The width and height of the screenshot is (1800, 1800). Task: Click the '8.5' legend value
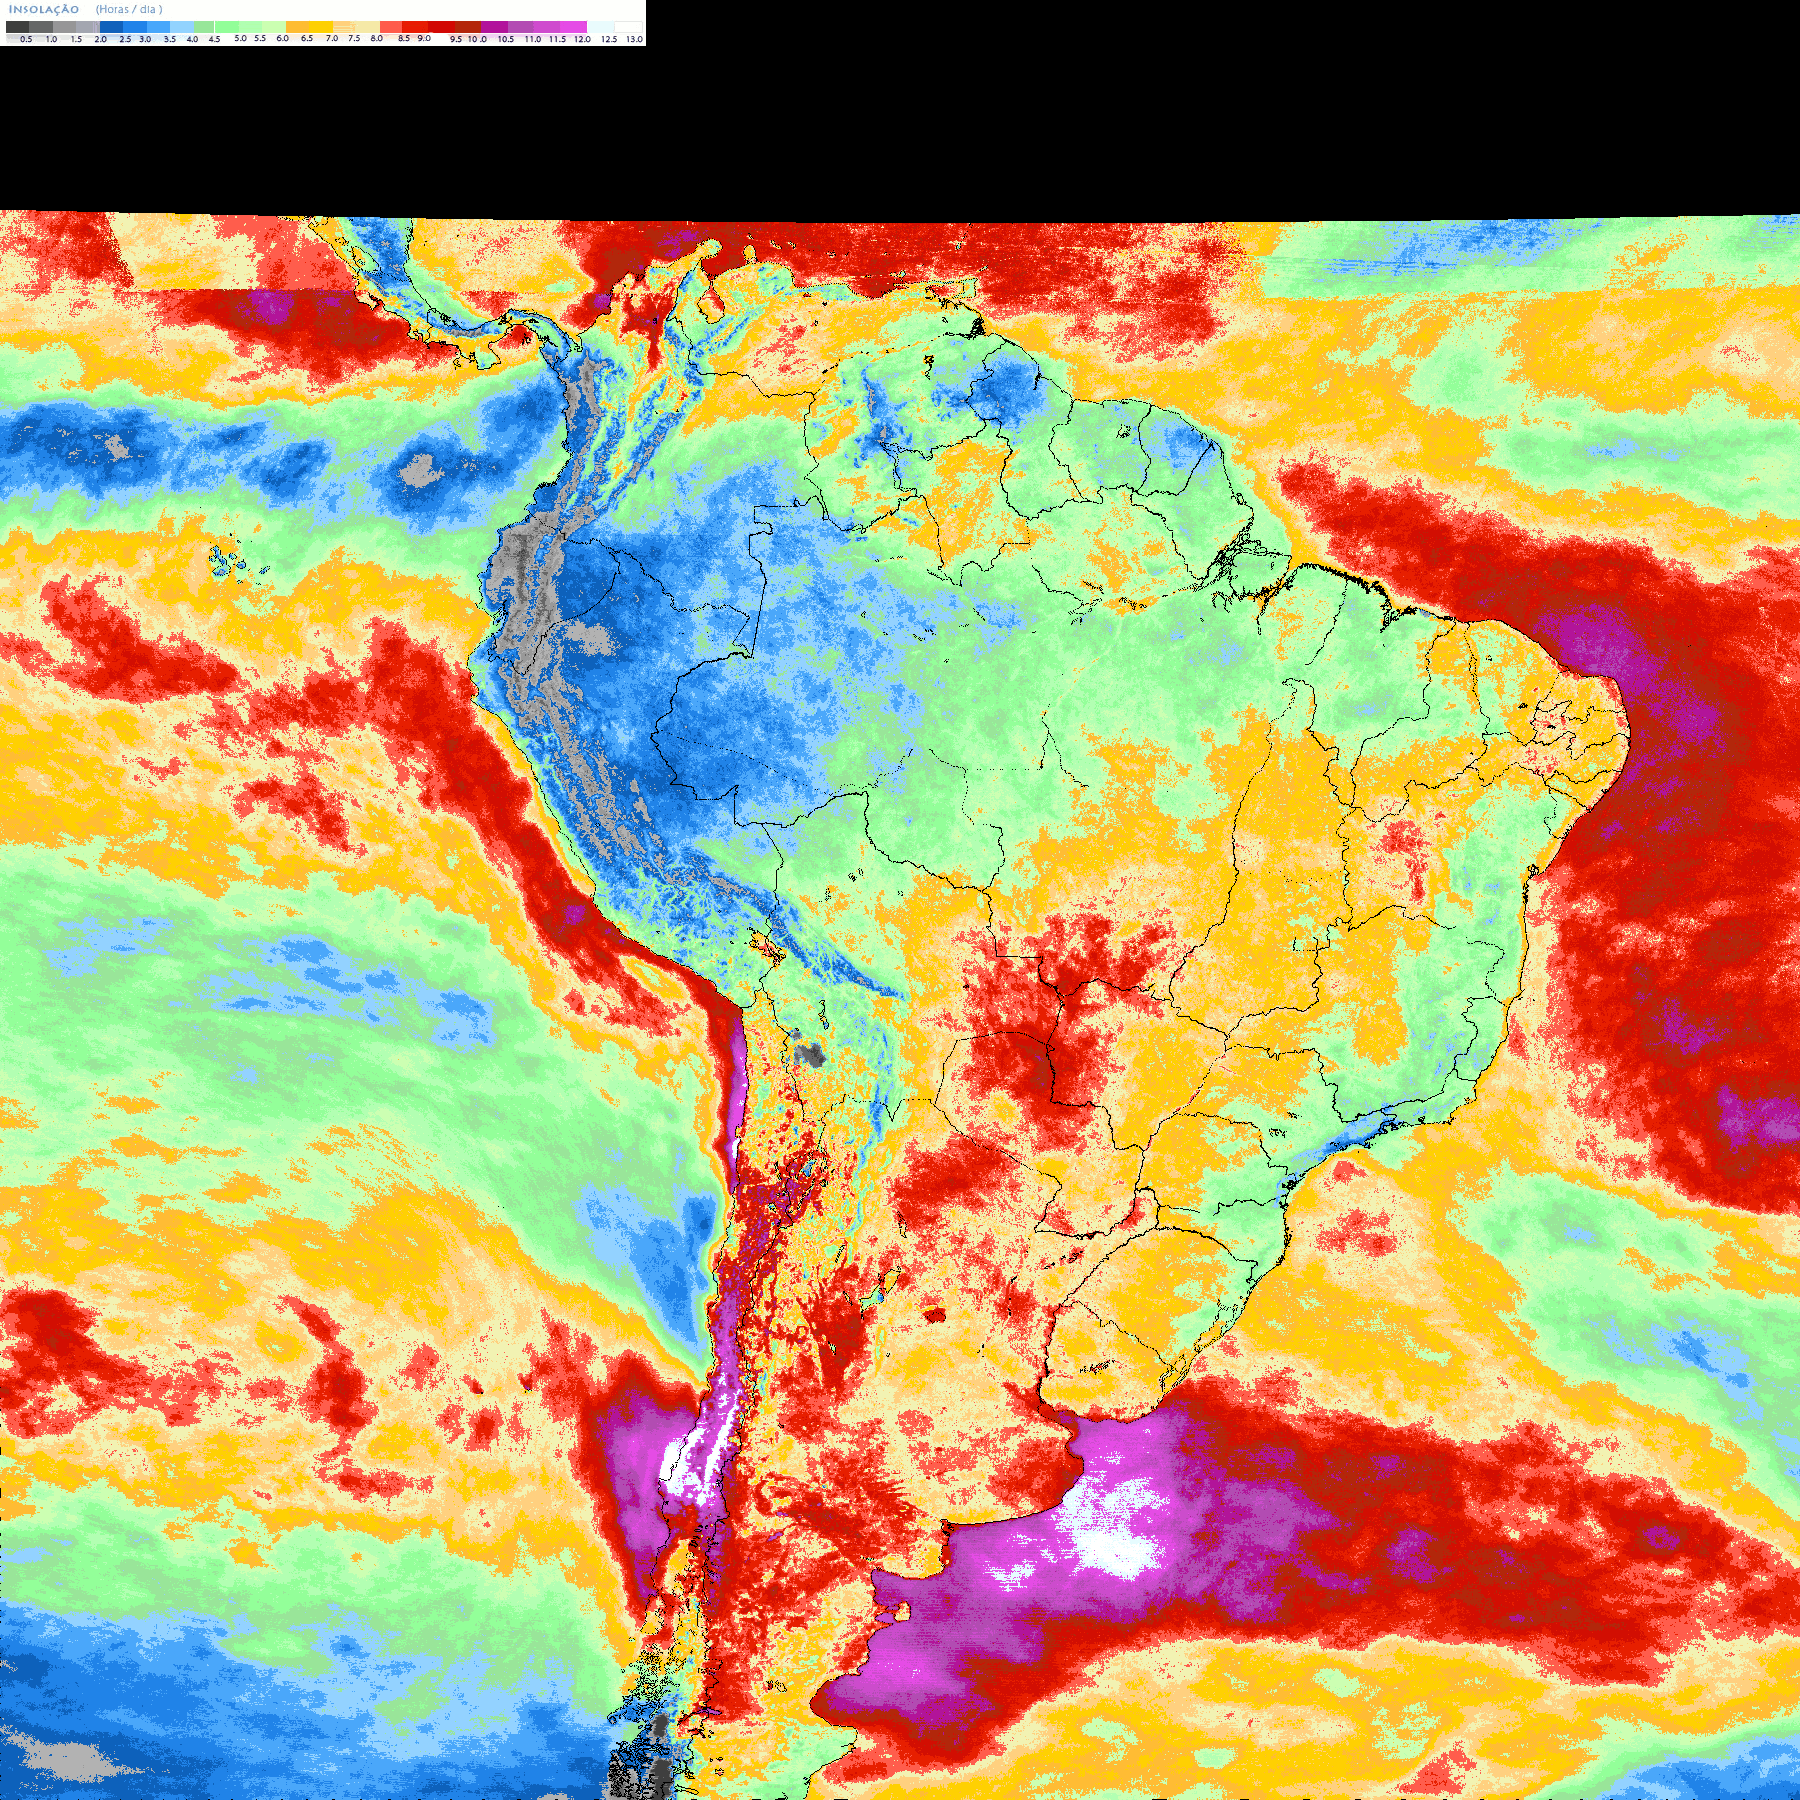[404, 38]
